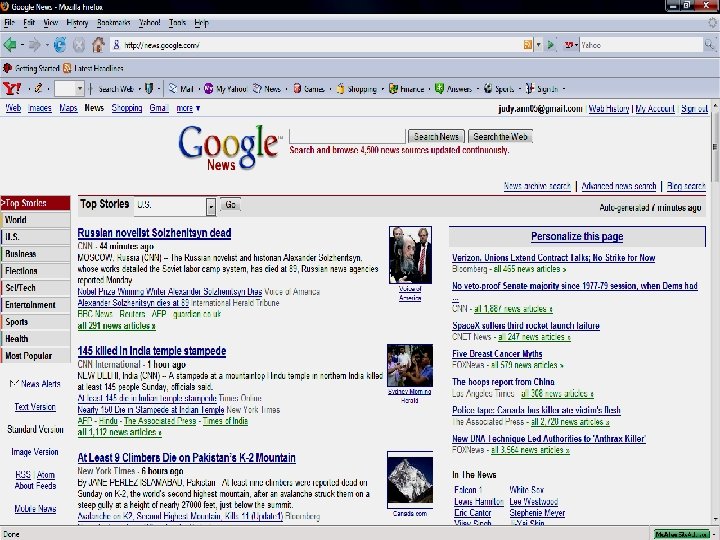Click the Personalize this page link
Image resolution: width=720 pixels, height=540 pixels.
pyautogui.click(x=577, y=236)
